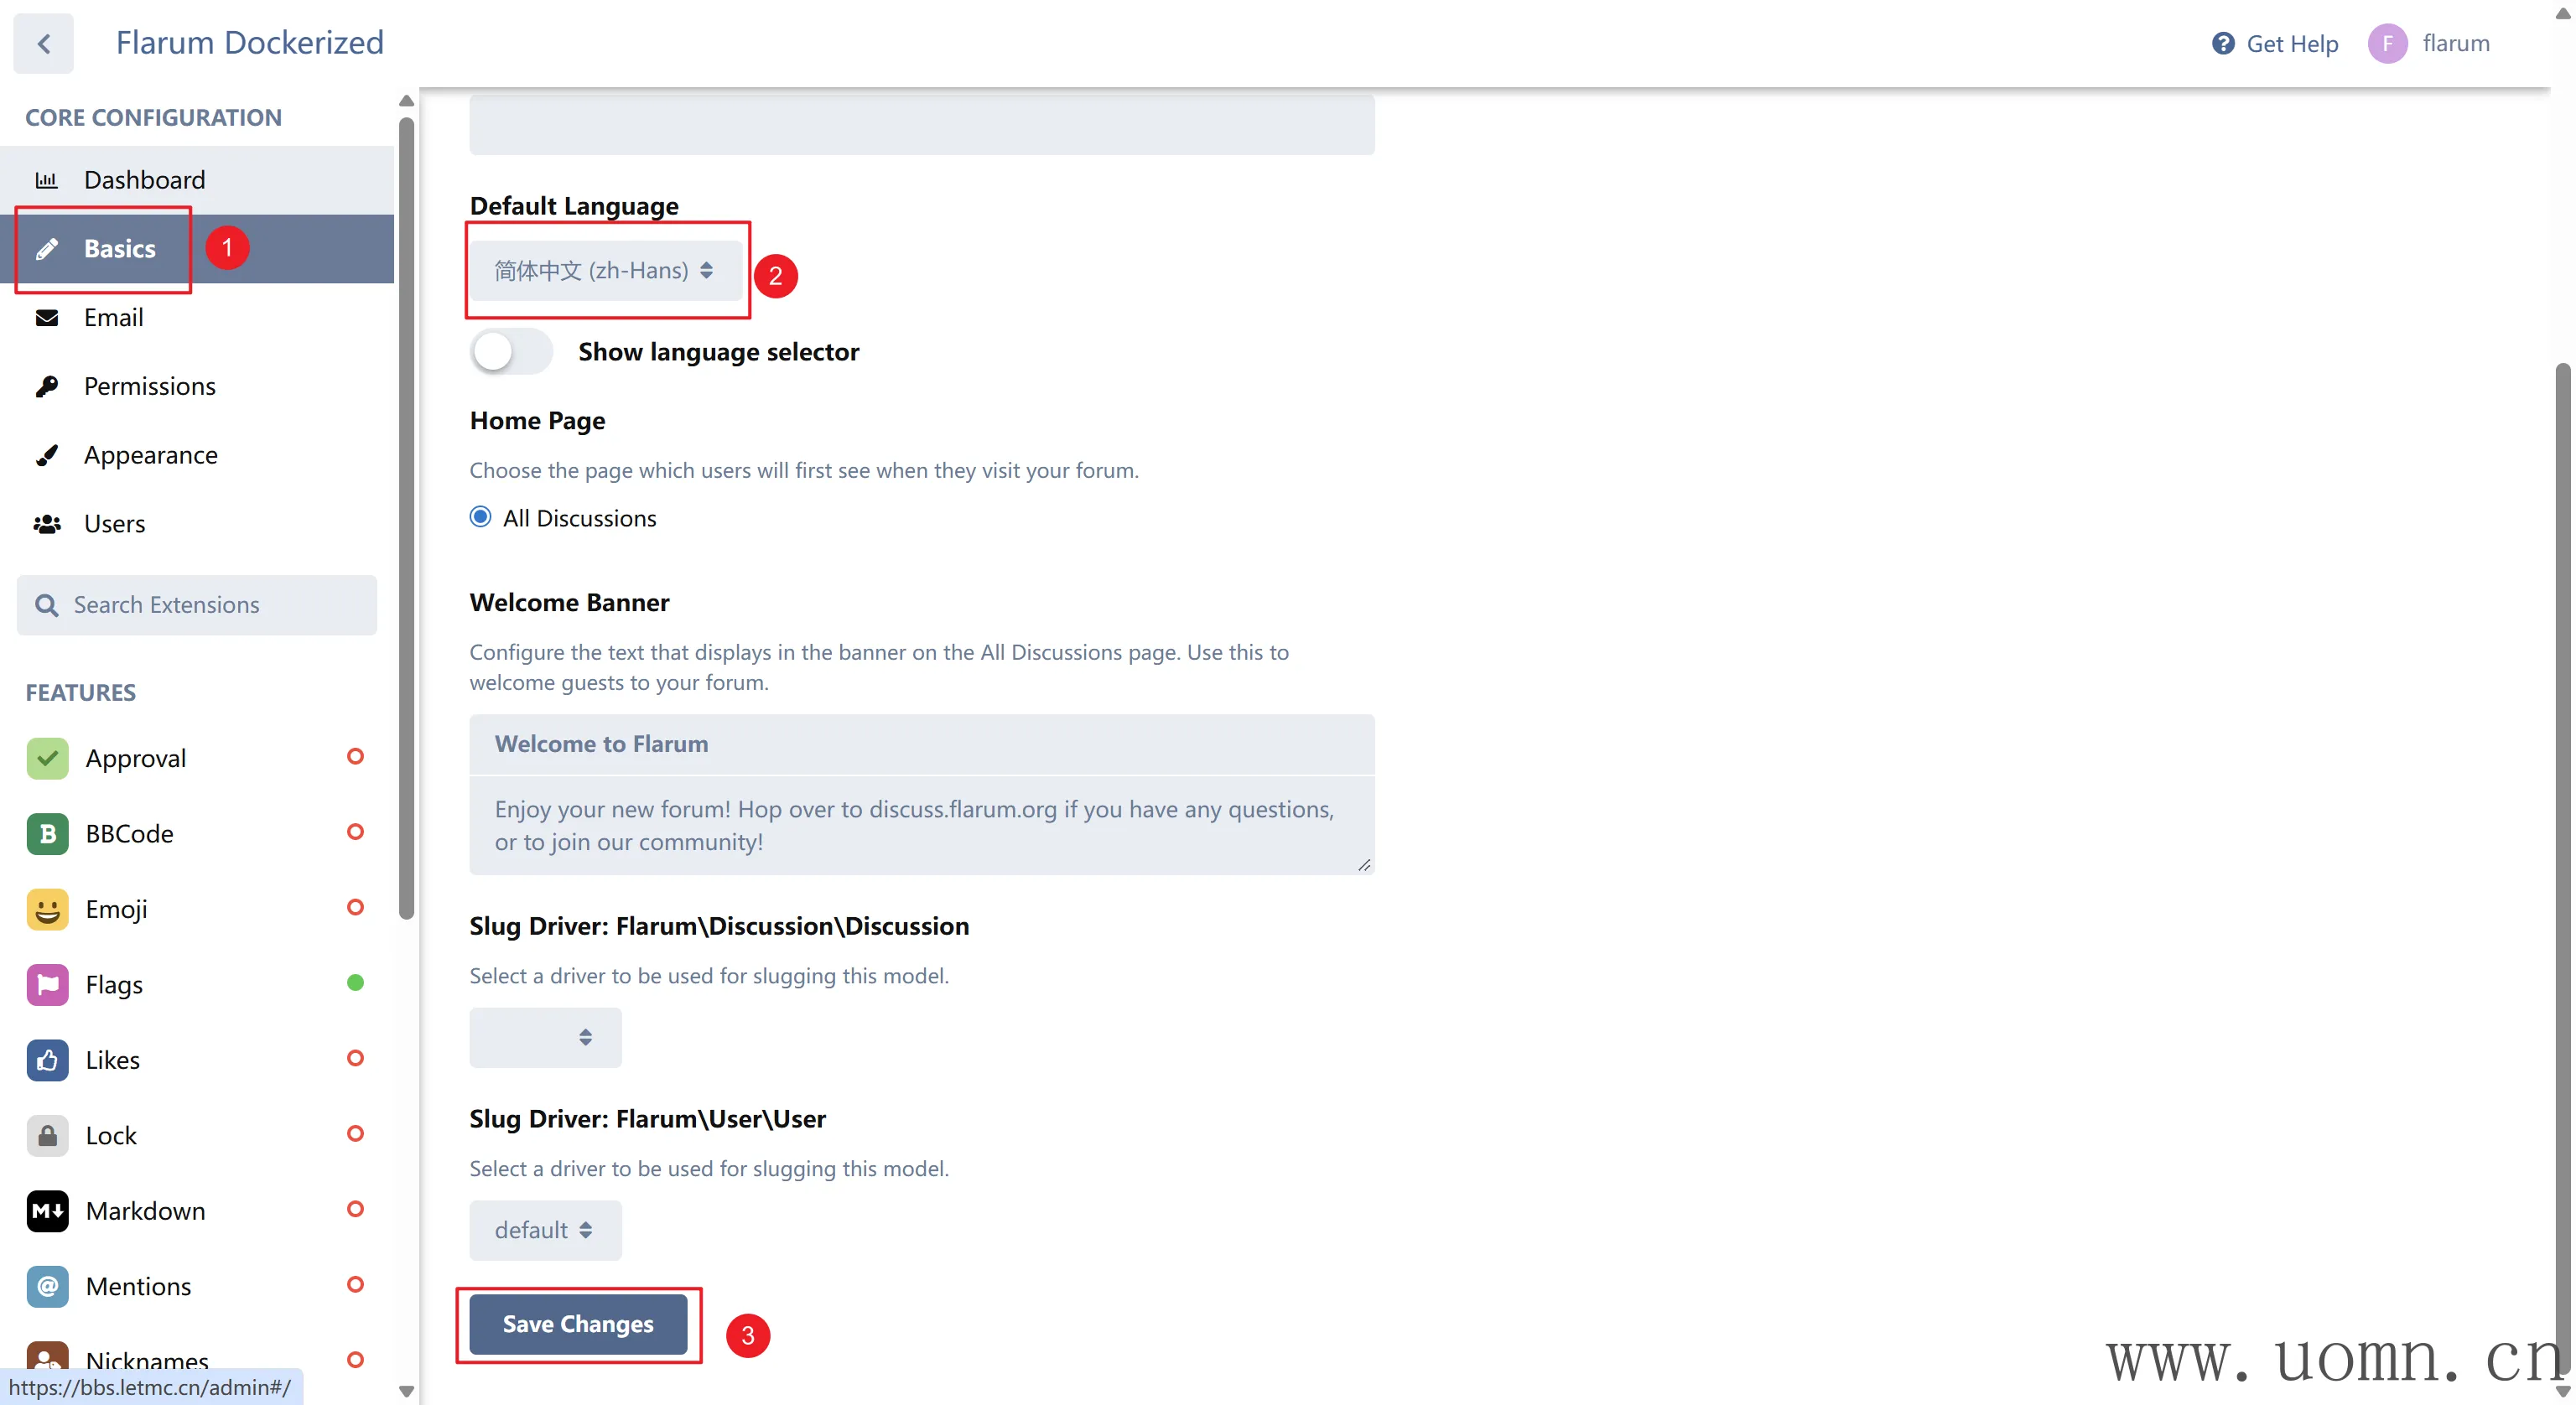Open the BBCode extension icon
2576x1405 pixels.
pos(47,833)
